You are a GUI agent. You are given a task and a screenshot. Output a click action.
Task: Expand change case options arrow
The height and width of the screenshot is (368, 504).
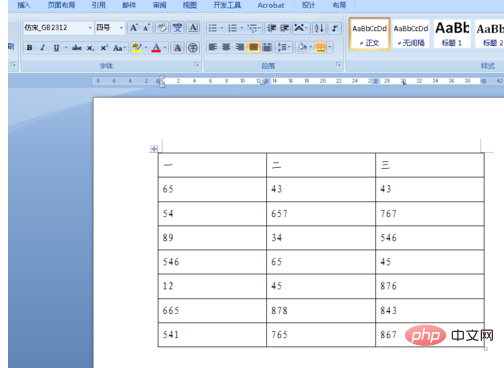pyautogui.click(x=125, y=48)
